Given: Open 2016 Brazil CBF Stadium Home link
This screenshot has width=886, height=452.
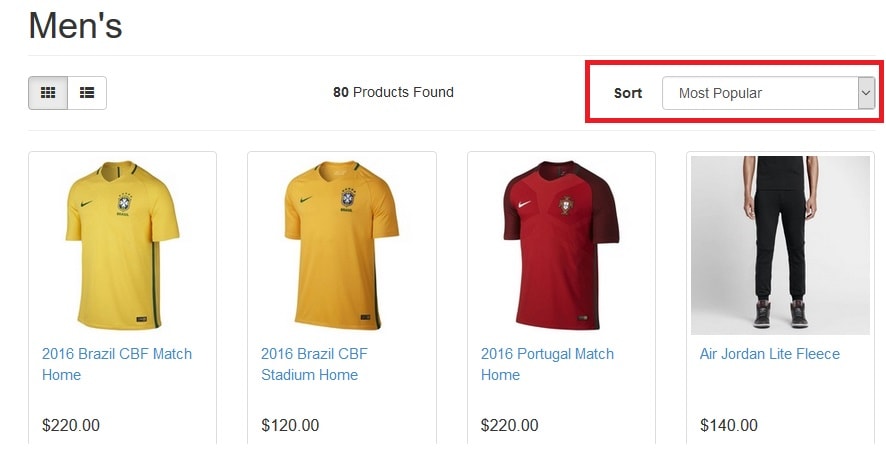Looking at the screenshot, I should tap(314, 364).
